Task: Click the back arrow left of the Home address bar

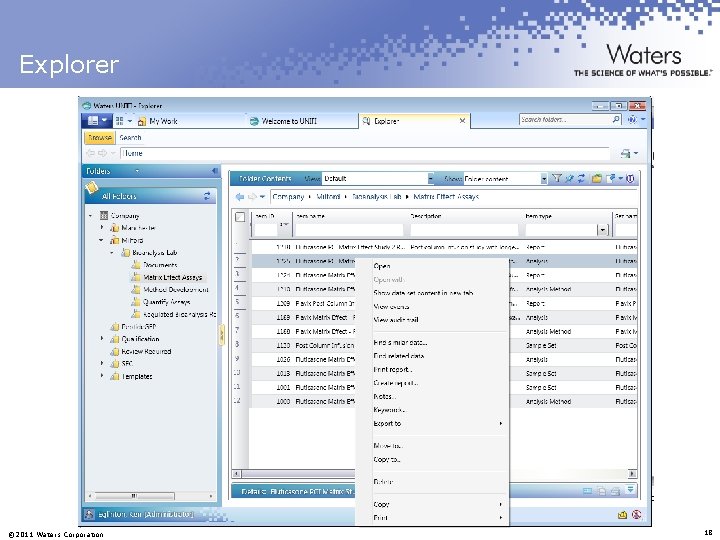Action: click(x=90, y=153)
